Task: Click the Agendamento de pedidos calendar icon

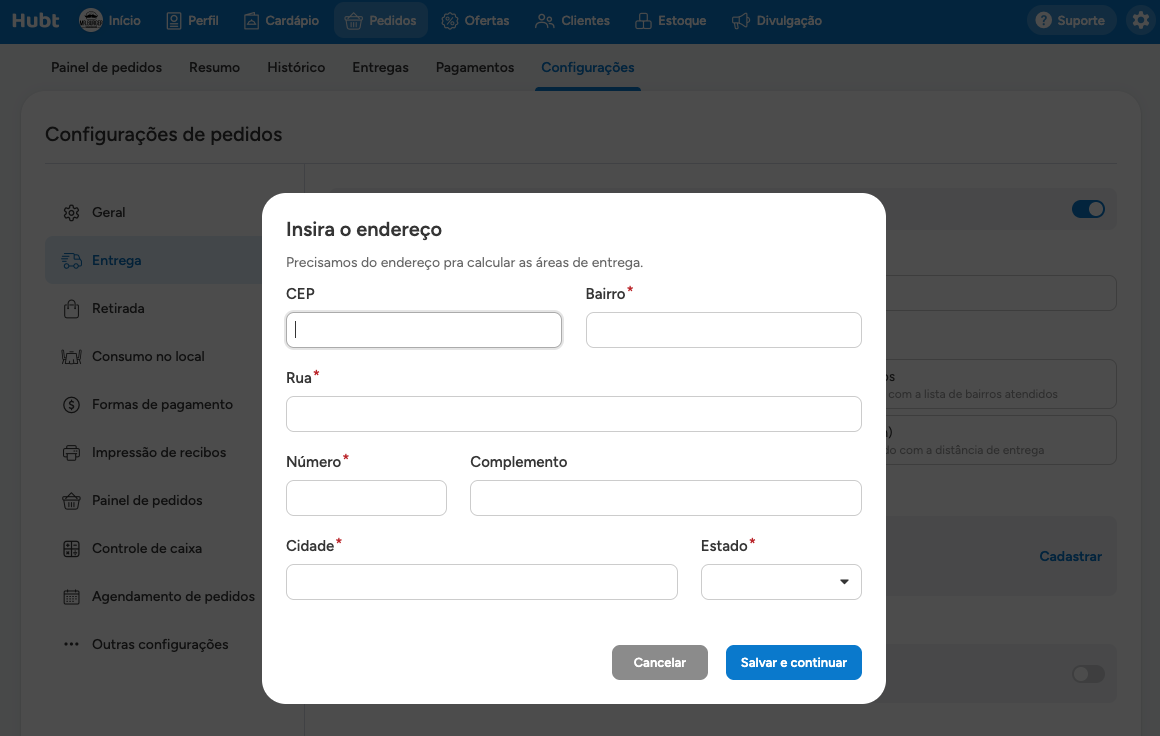Action: [x=71, y=597]
